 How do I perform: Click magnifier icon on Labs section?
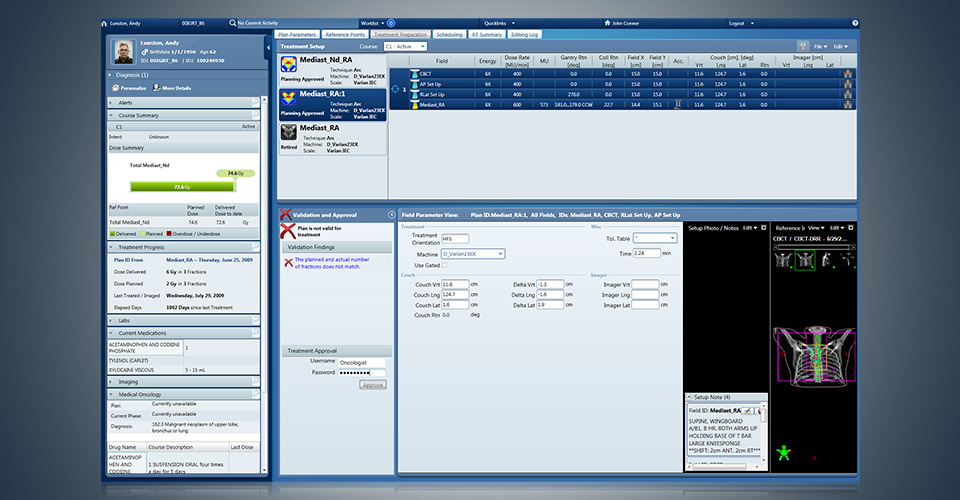point(255,320)
